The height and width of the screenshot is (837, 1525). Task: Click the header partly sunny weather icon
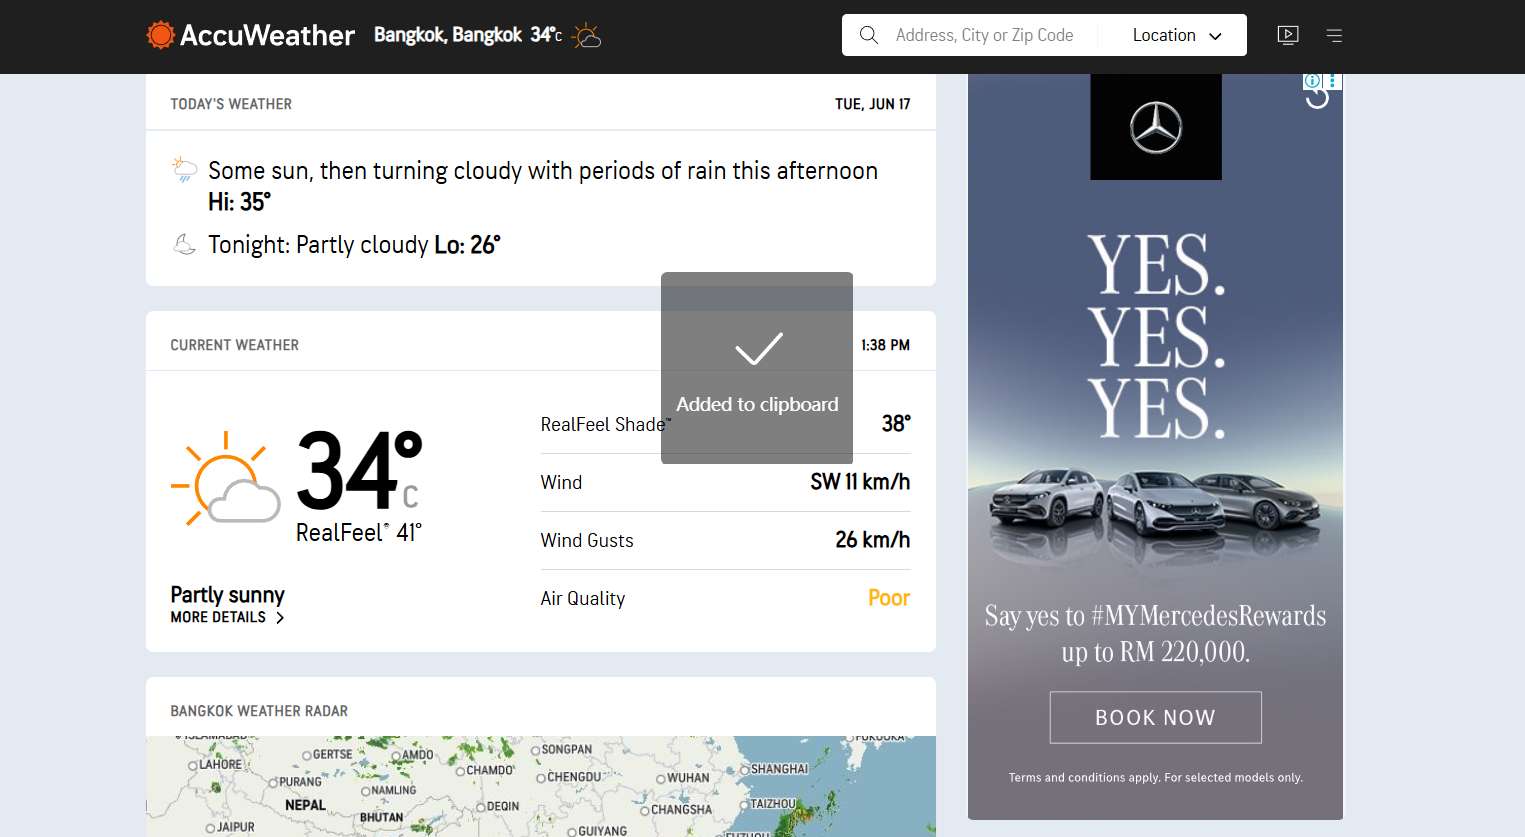587,36
